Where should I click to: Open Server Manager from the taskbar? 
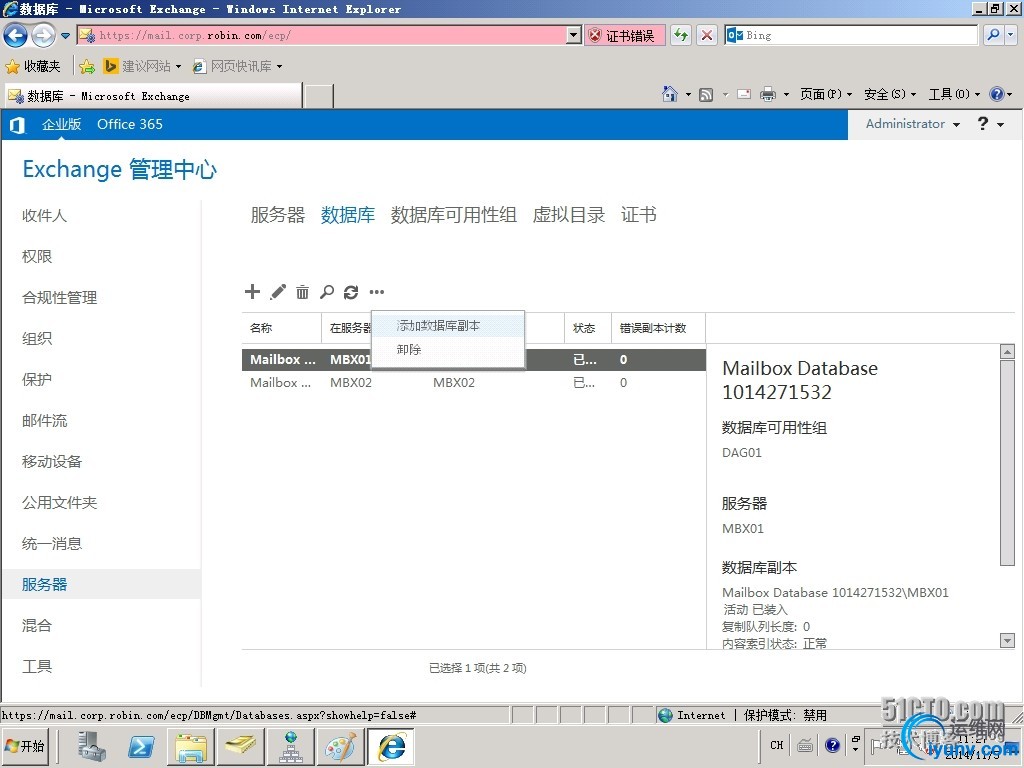(91, 747)
